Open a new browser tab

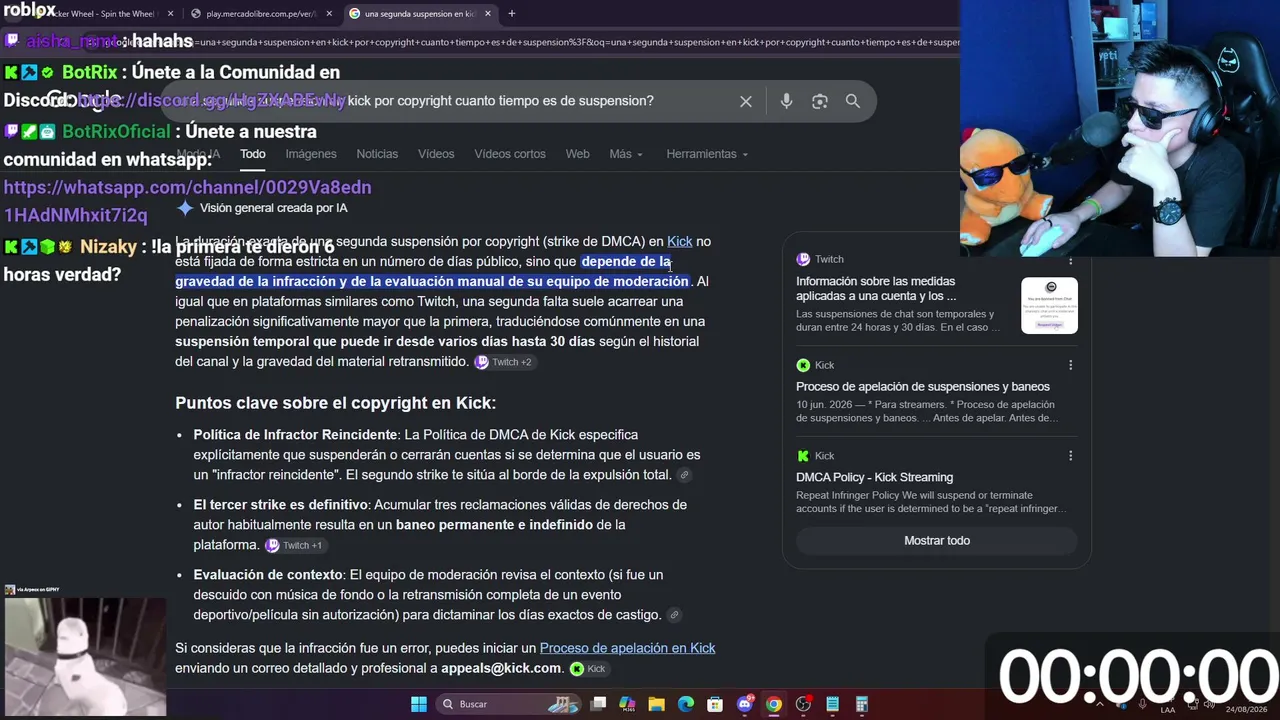(x=511, y=14)
